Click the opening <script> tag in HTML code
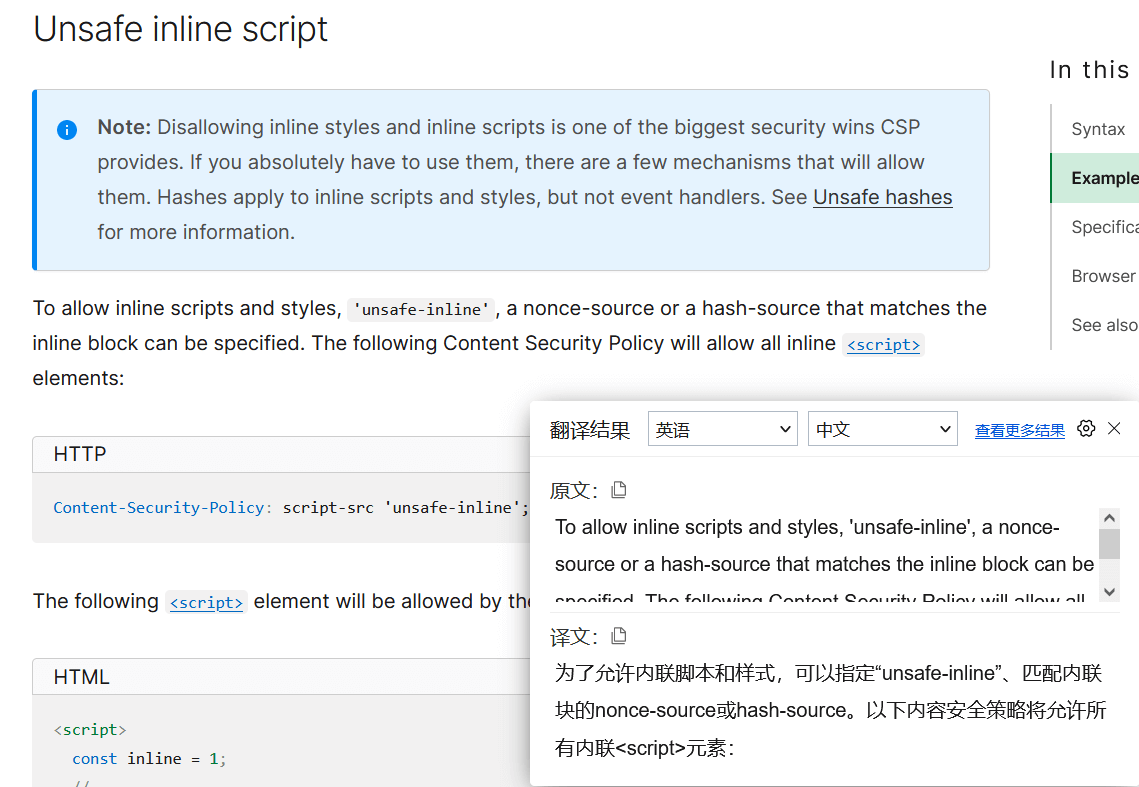Screen dimensions: 1139x787 coord(90,730)
